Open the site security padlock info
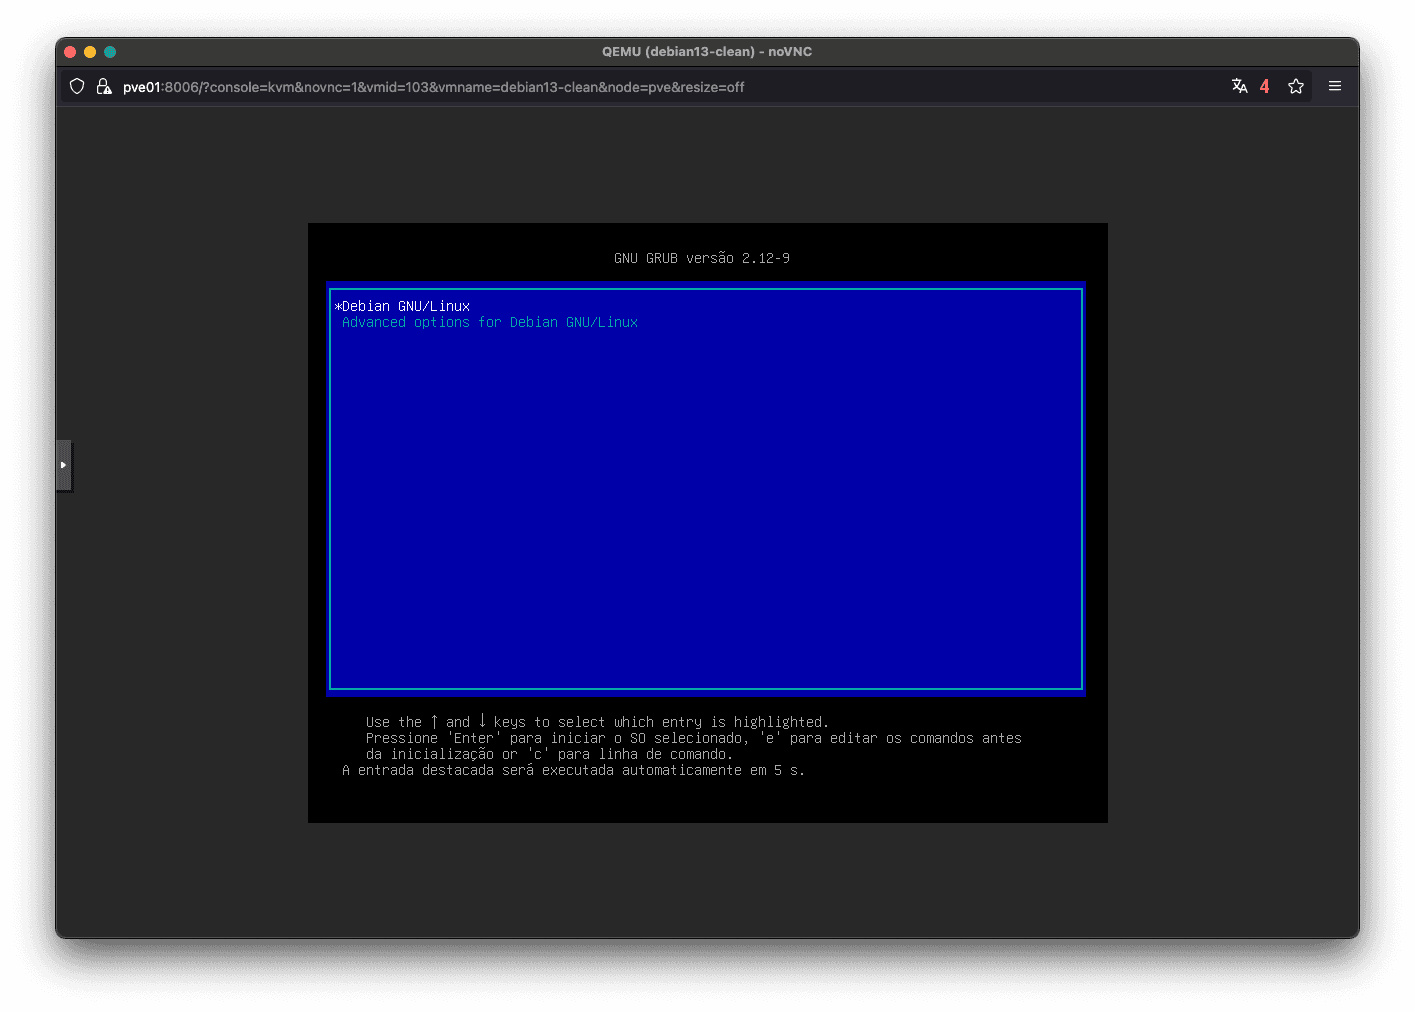 [103, 87]
